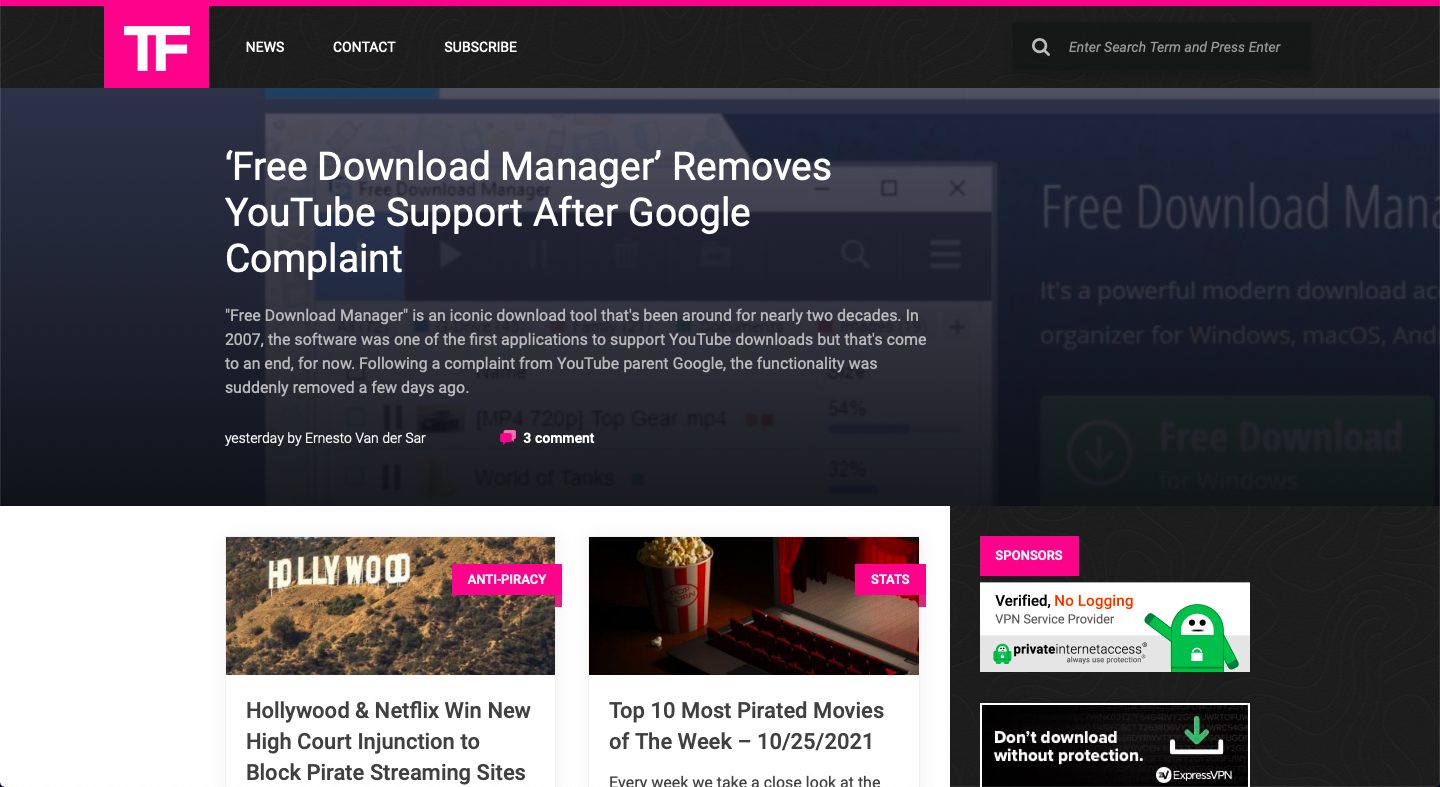Open Top 10 Most Pirated Movies article

746,726
